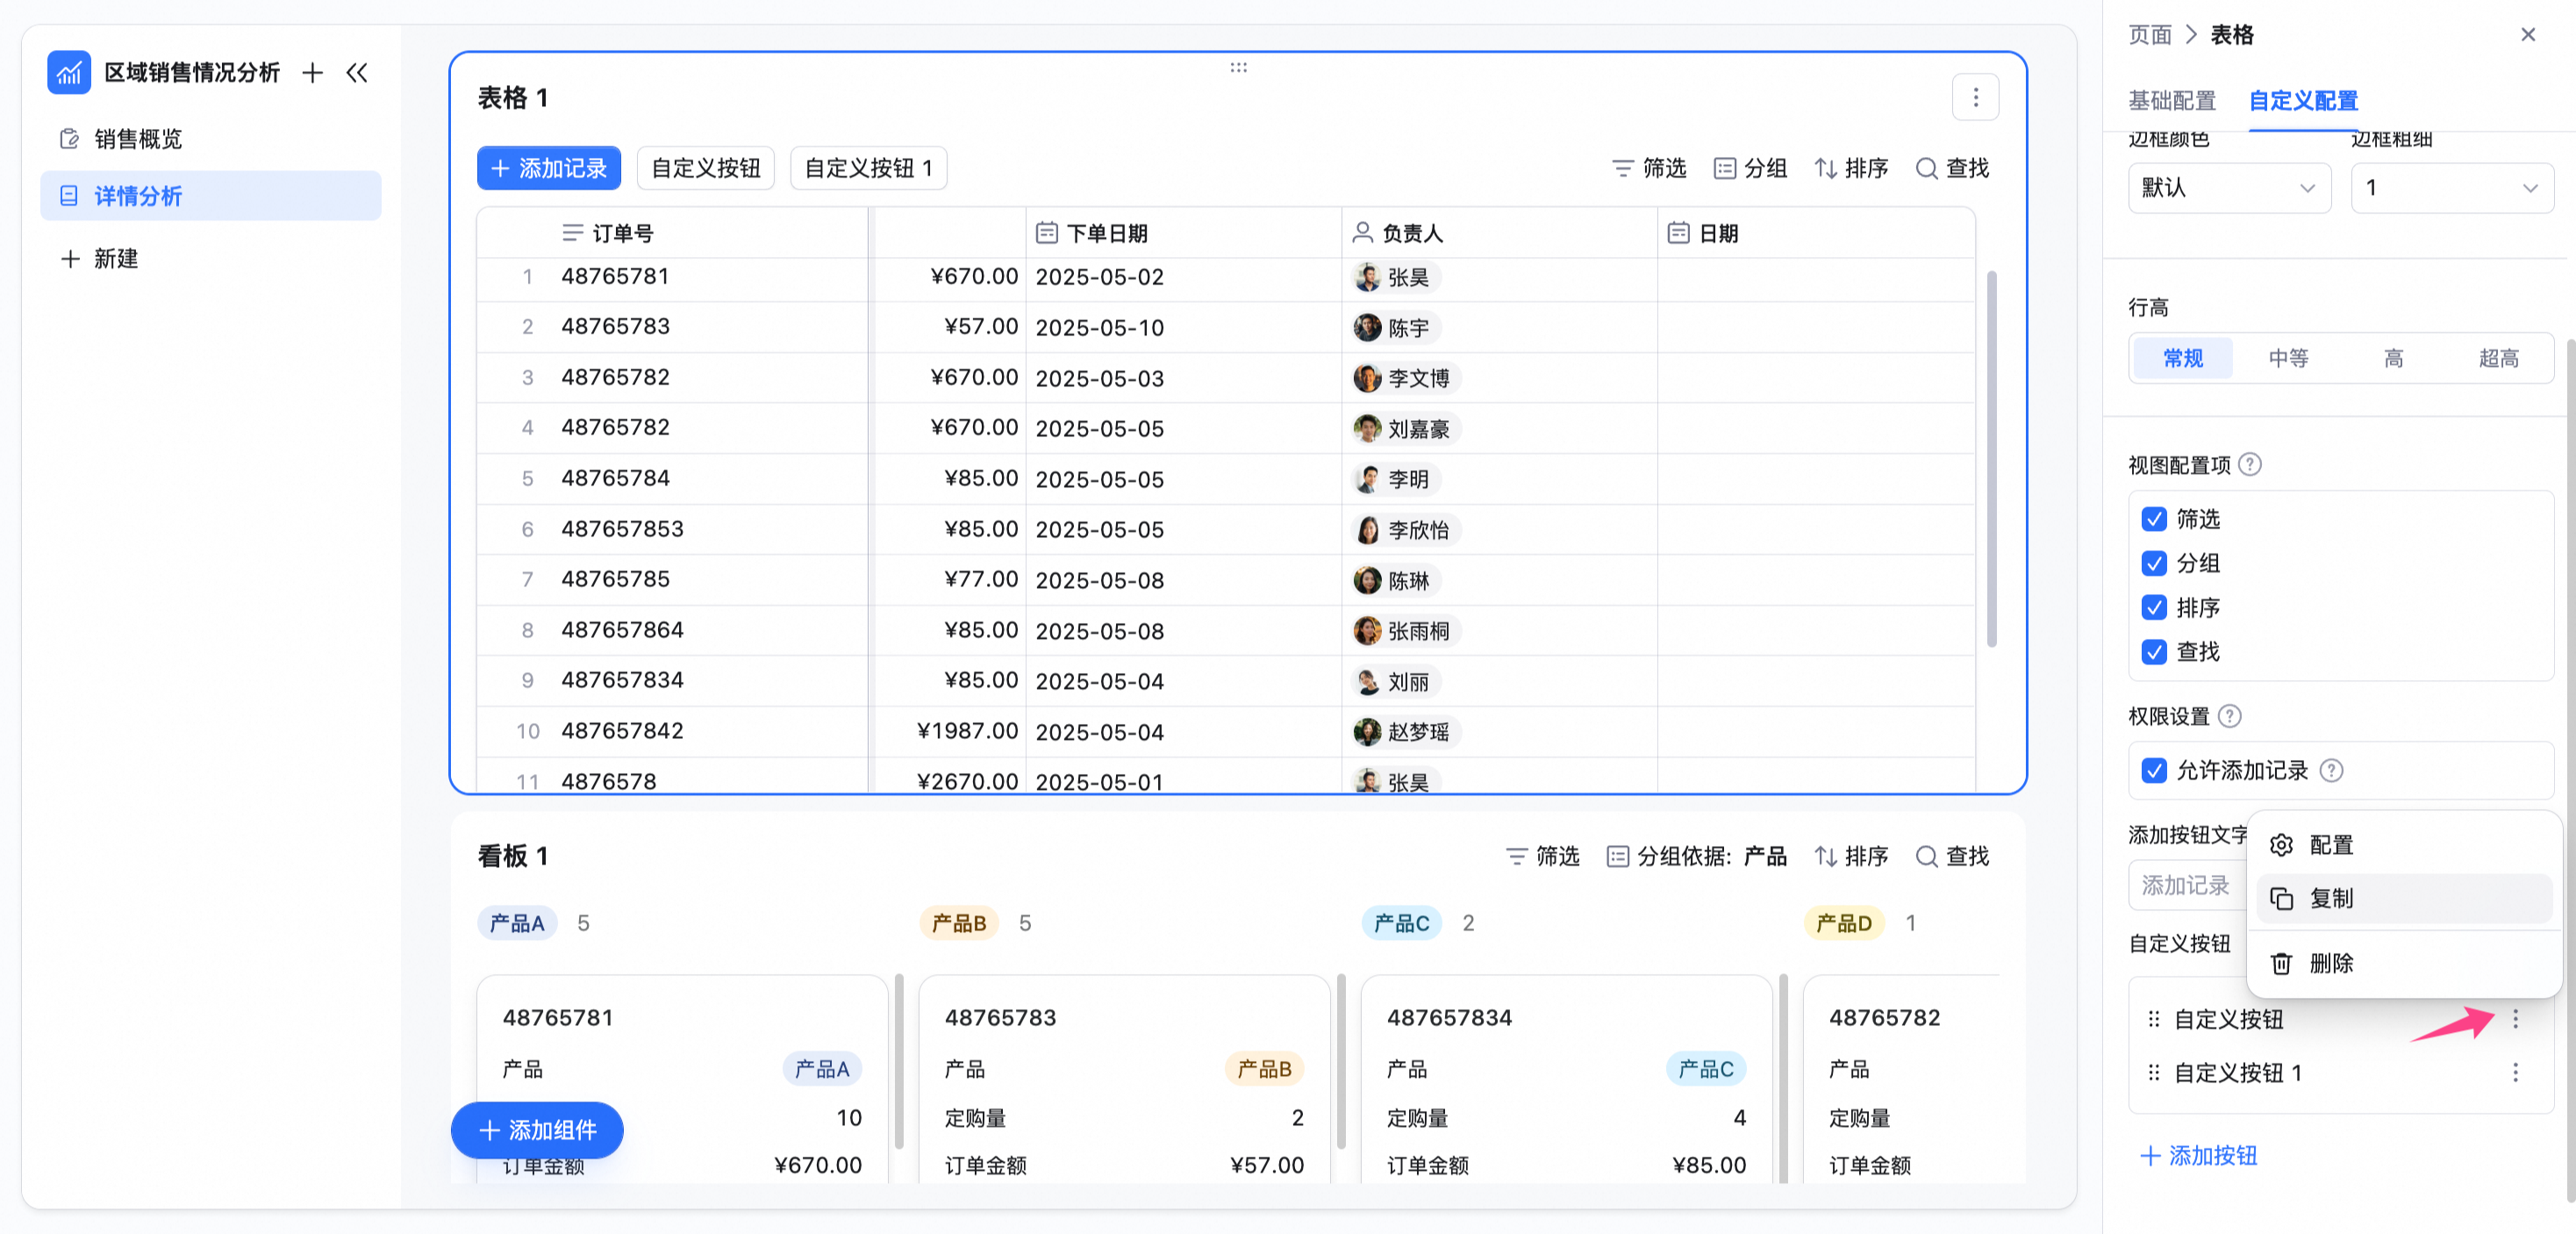Screen dimensions: 2576x1234
Task: Expand the 边框粗细 dropdown showing 1
Action: (x=2452, y=188)
